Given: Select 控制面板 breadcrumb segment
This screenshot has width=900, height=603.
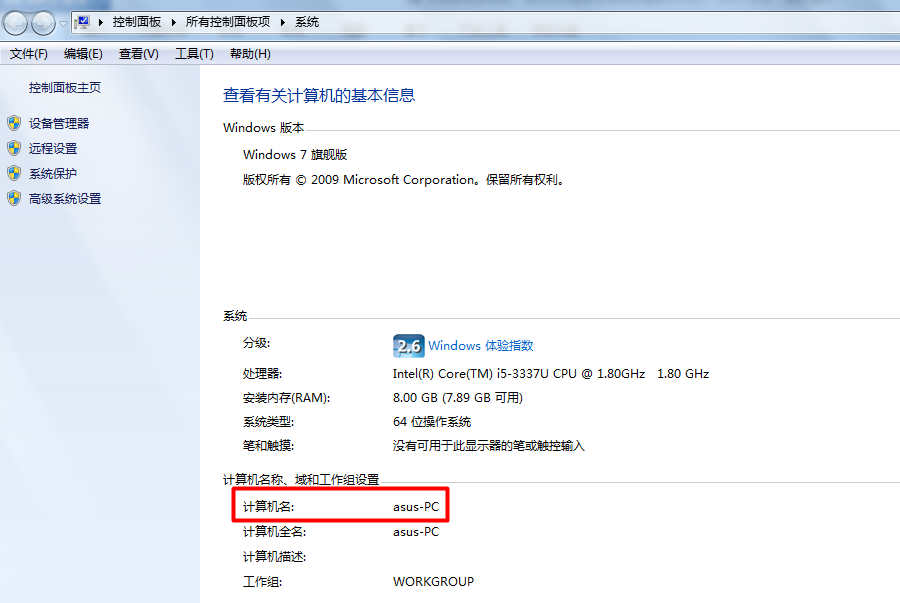Looking at the screenshot, I should pos(137,22).
